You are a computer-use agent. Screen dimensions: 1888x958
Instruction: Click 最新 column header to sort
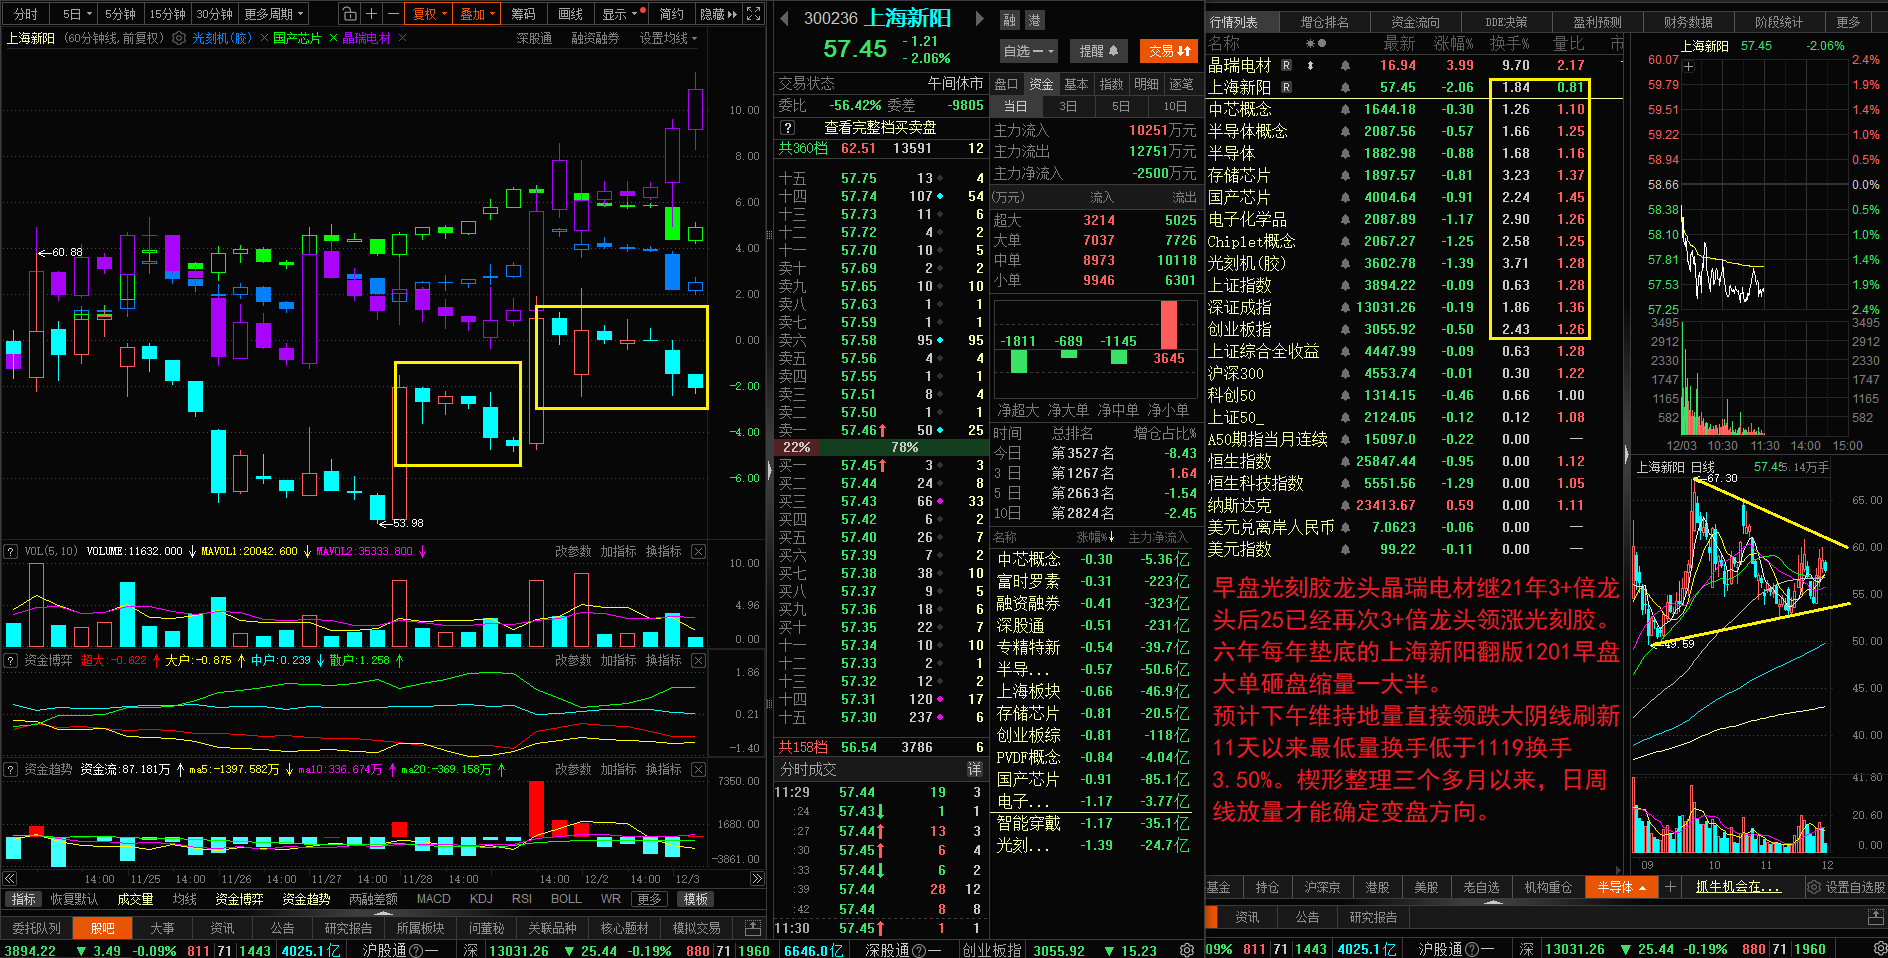[x=1399, y=44]
